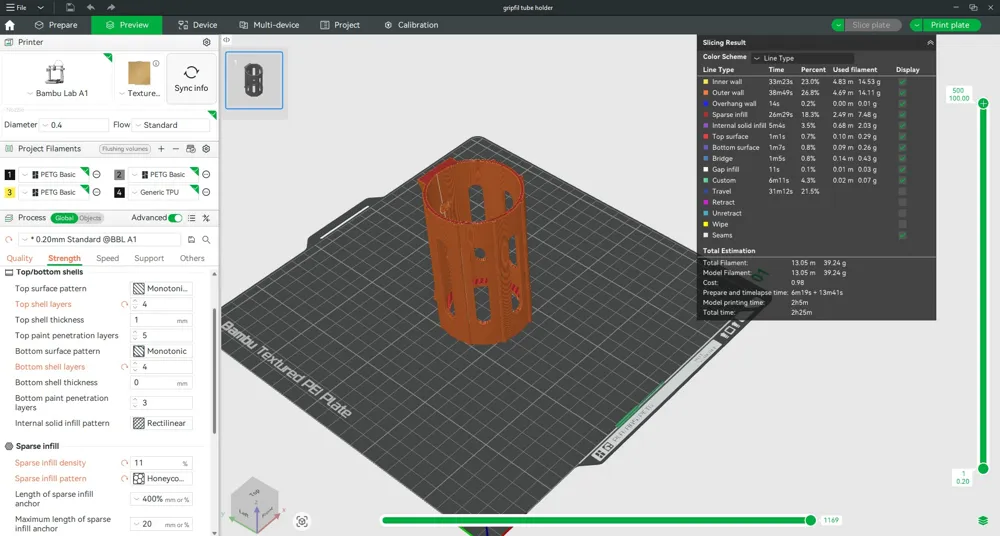Toggle Outer wall display checkbox
The width and height of the screenshot is (1000, 536).
pyautogui.click(x=902, y=93)
